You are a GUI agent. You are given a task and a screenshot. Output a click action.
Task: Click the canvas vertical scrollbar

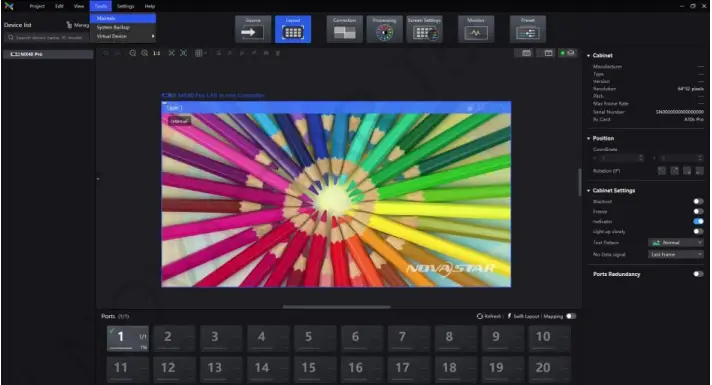click(579, 182)
